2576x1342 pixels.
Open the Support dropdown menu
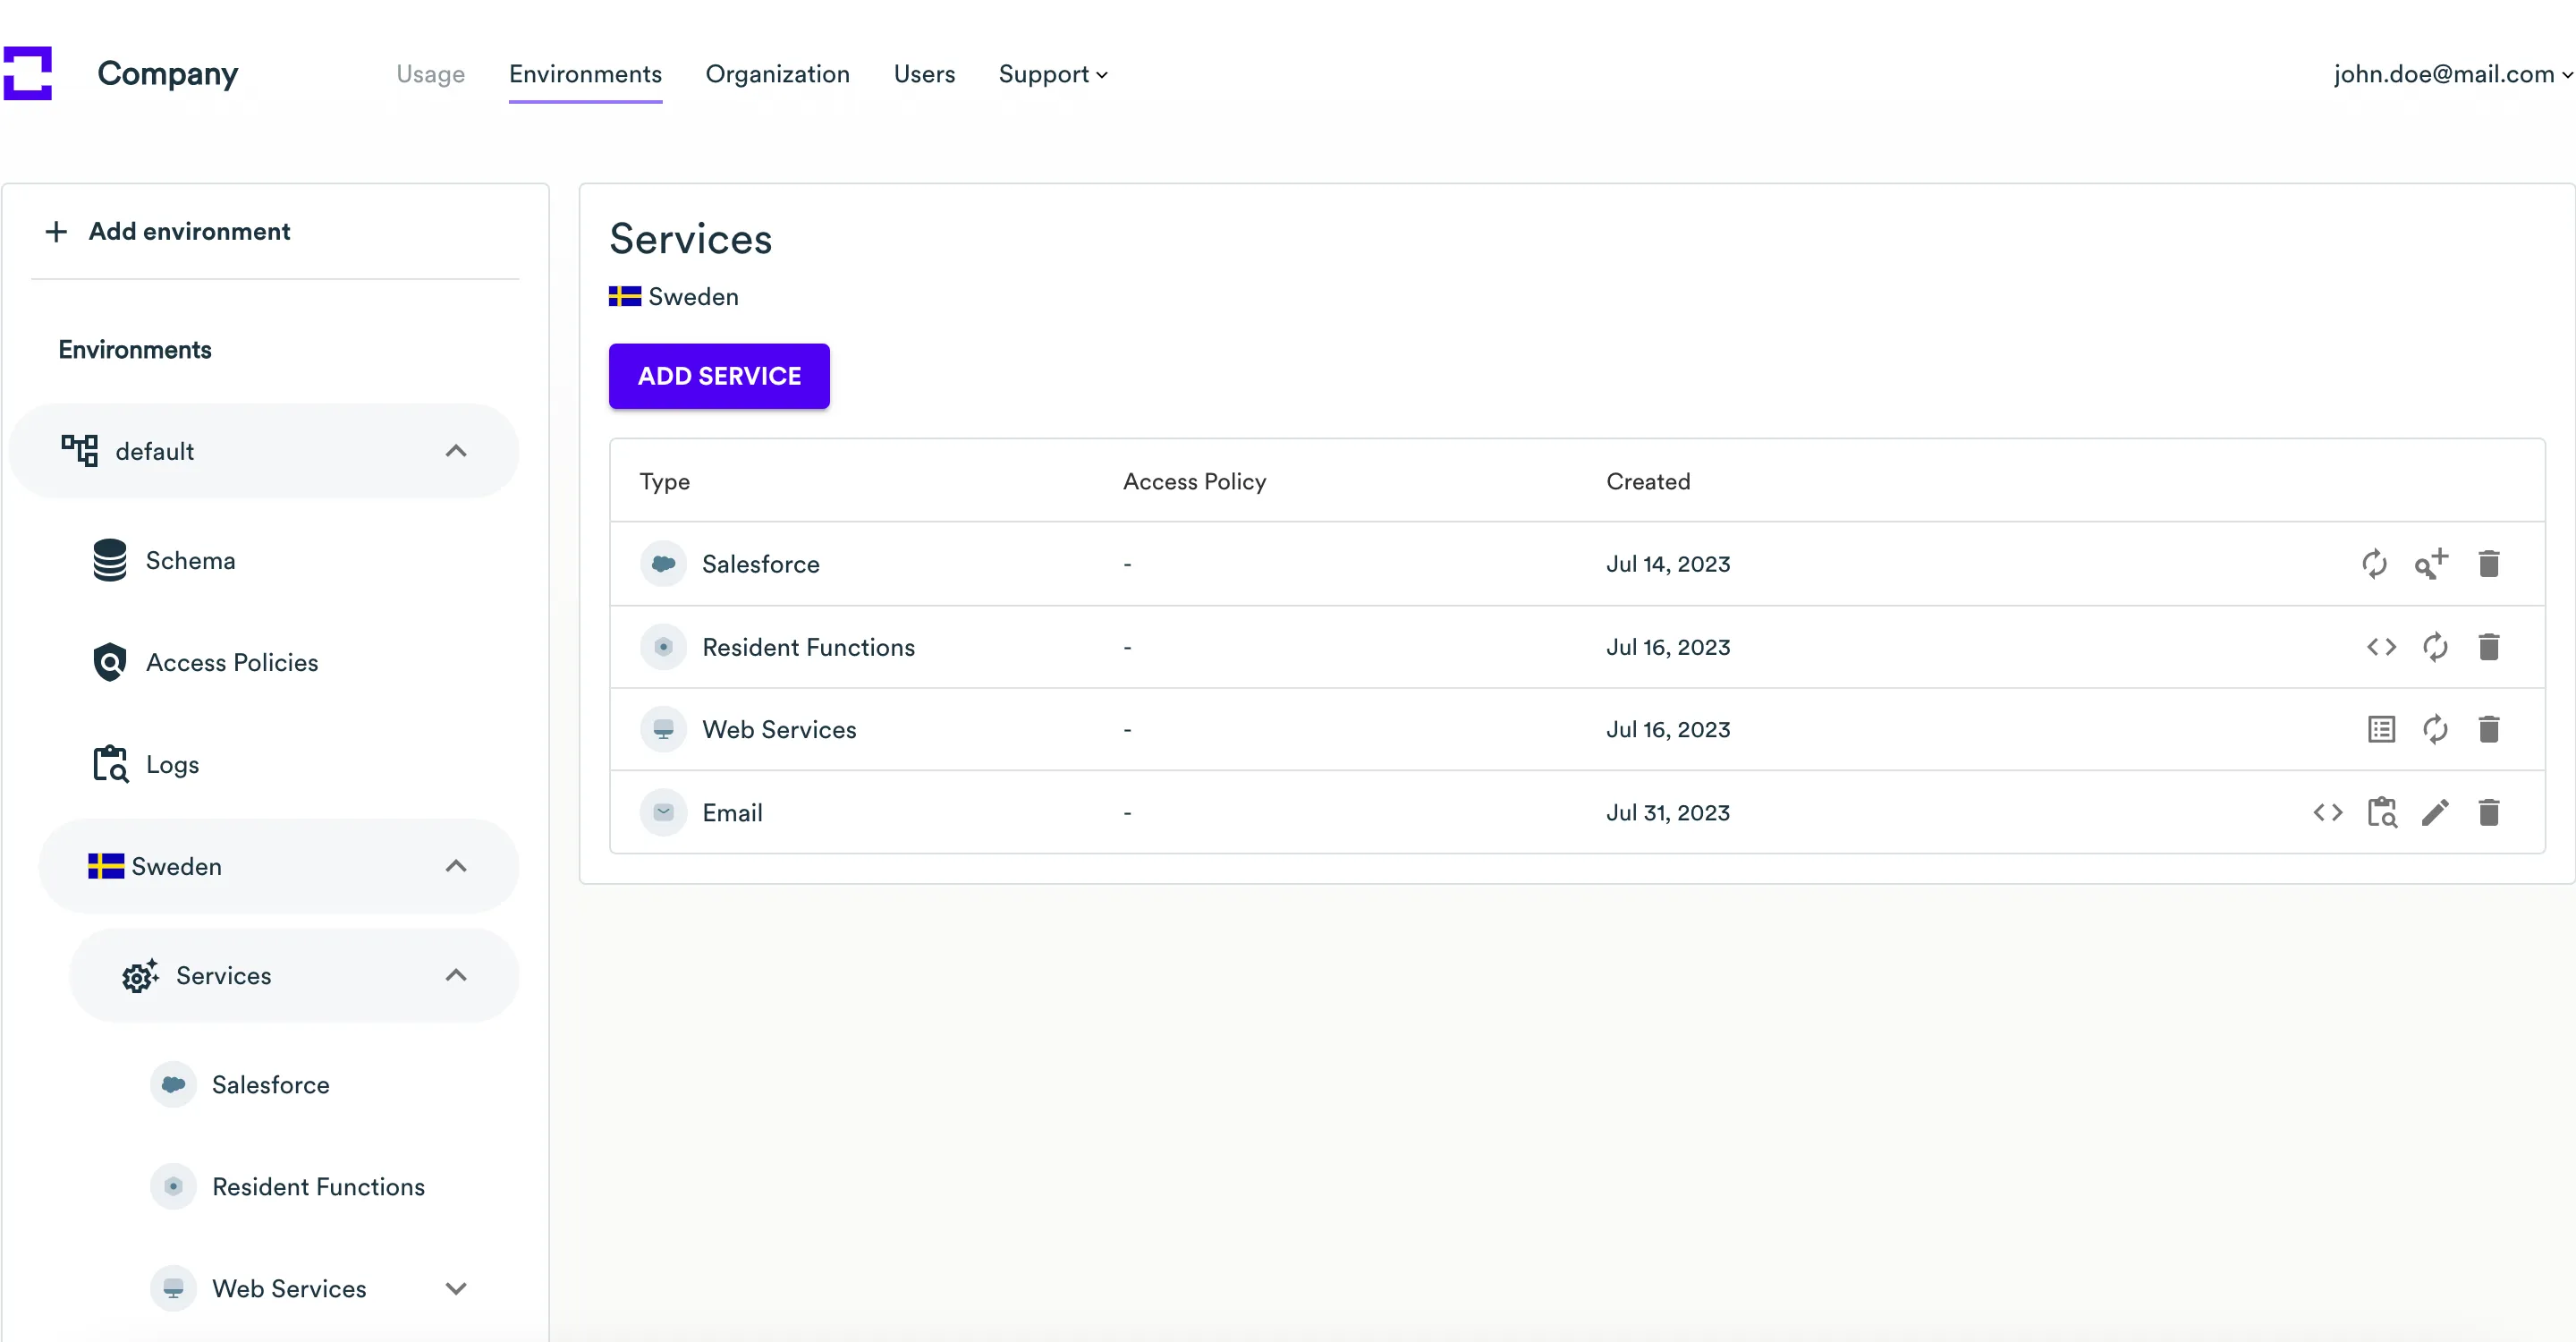click(1052, 74)
